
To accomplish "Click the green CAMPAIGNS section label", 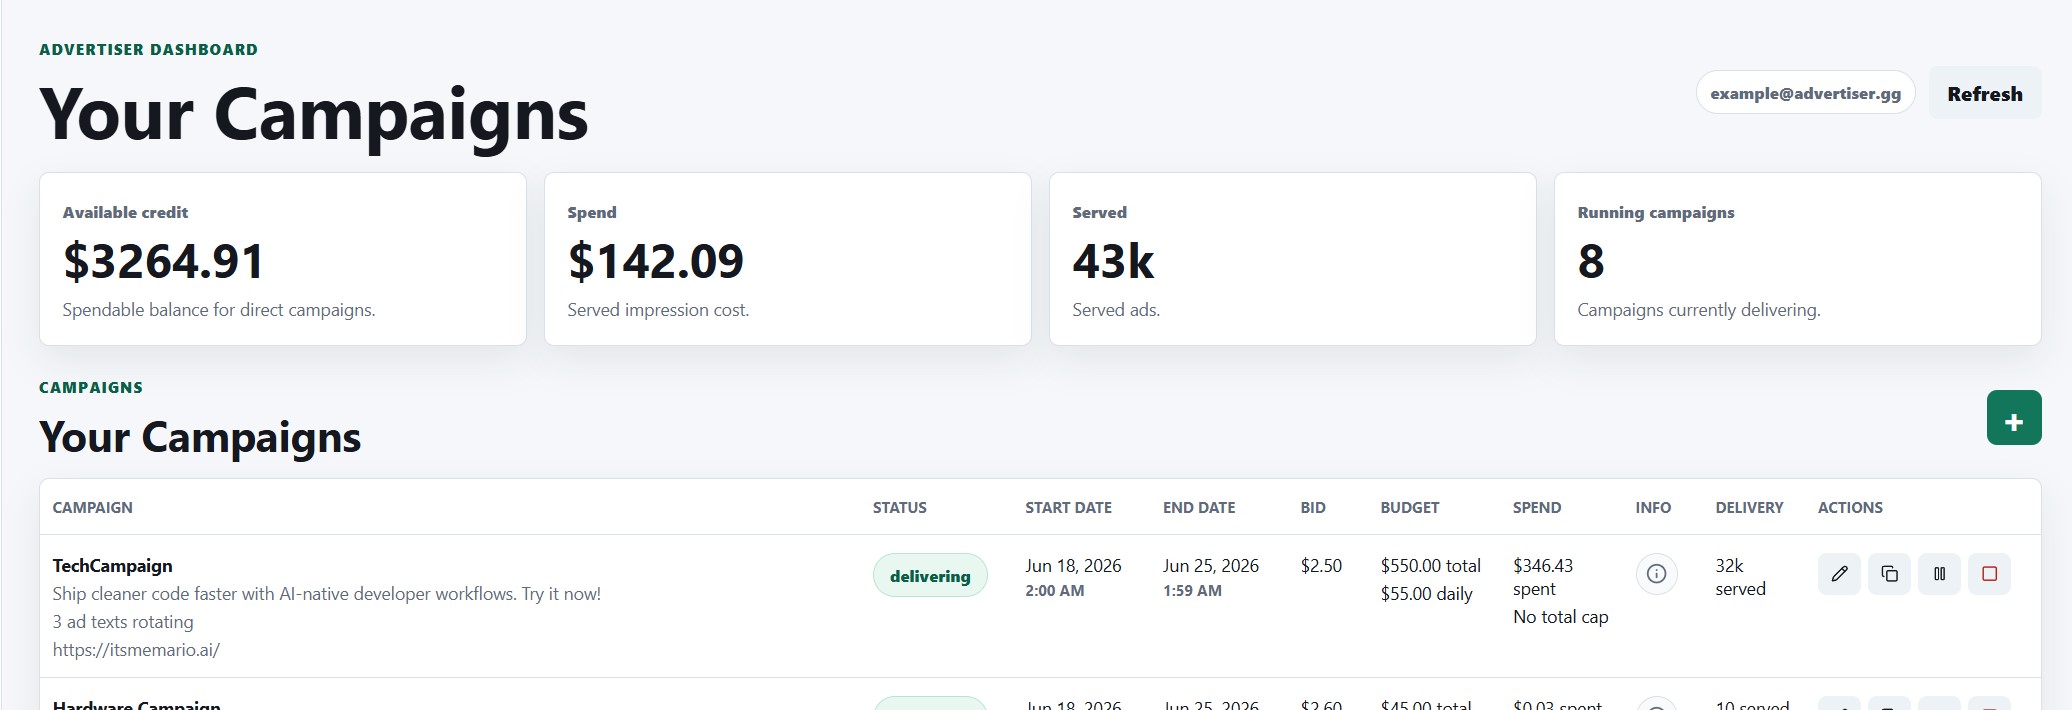I will point(91,388).
